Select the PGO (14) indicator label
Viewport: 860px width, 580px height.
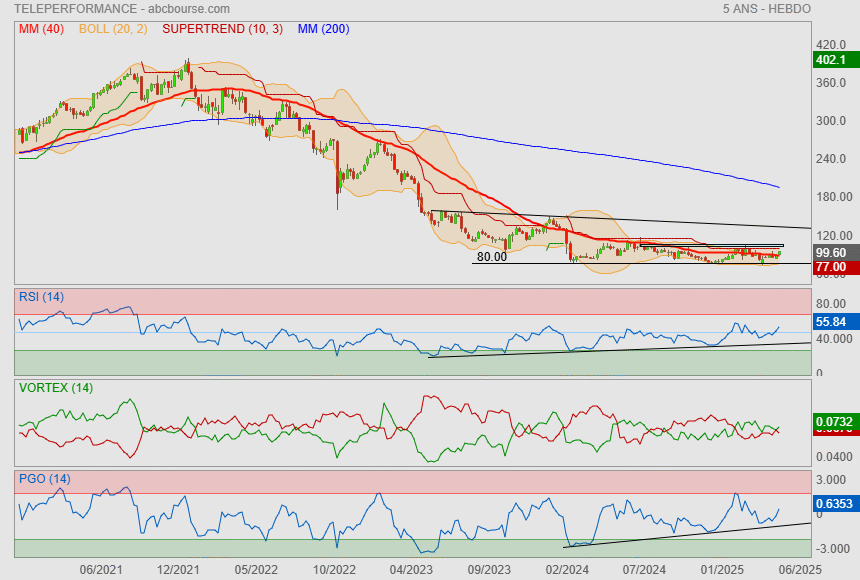[45, 479]
